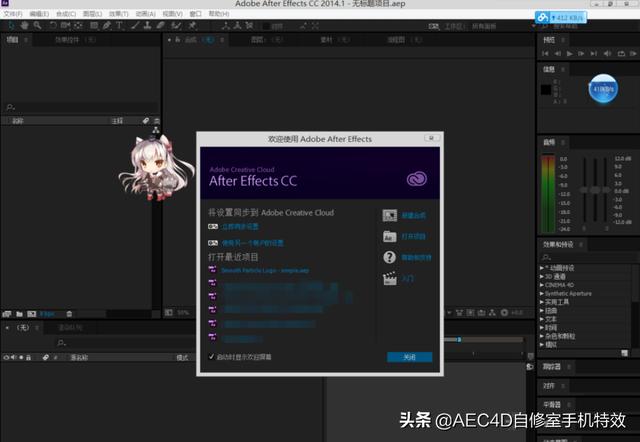
Task: Uncheck show welcome screen at startup checkbox
Action: click(211, 357)
